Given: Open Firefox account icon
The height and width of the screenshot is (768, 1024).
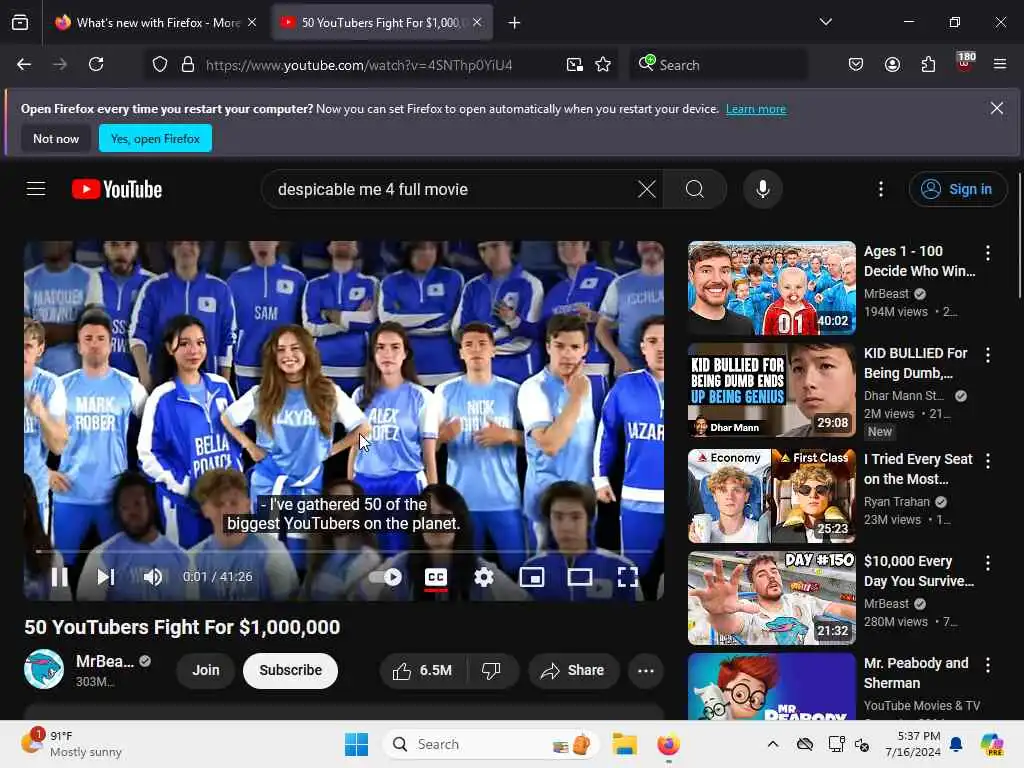Looking at the screenshot, I should (892, 64).
